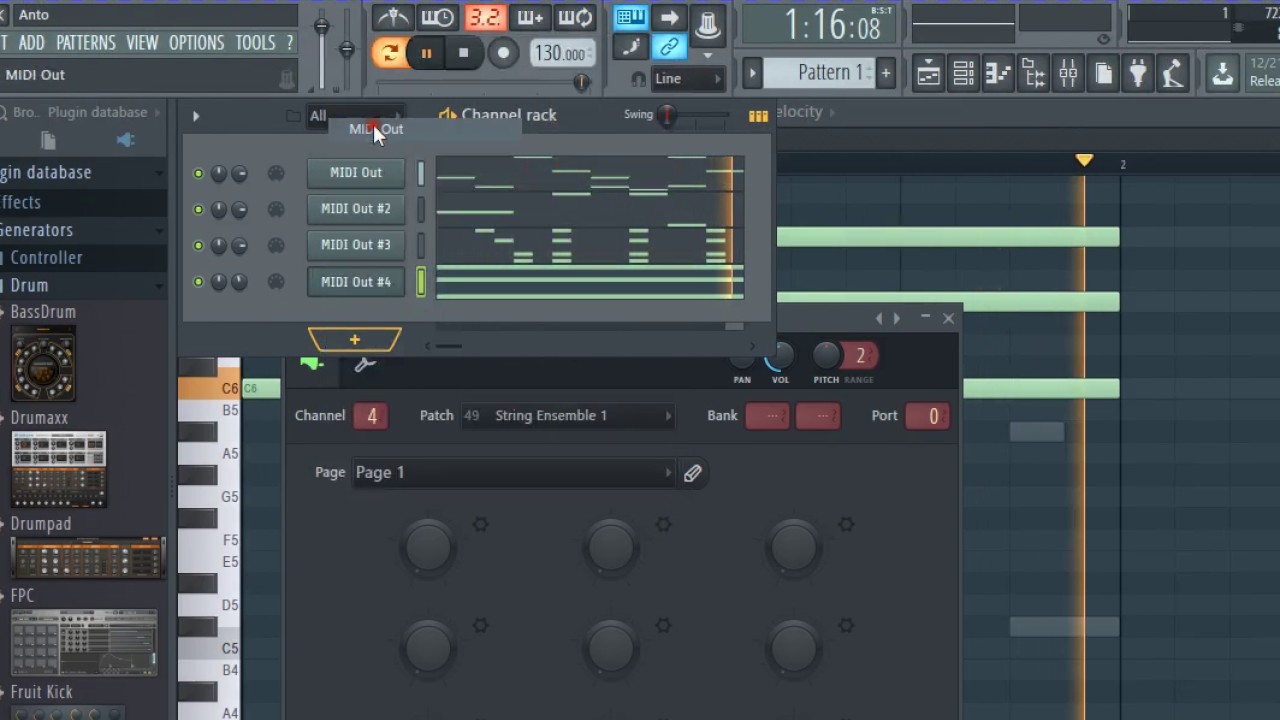1280x720 pixels.
Task: Open the pattern list arrow left of Pattern 1
Action: [x=753, y=73]
